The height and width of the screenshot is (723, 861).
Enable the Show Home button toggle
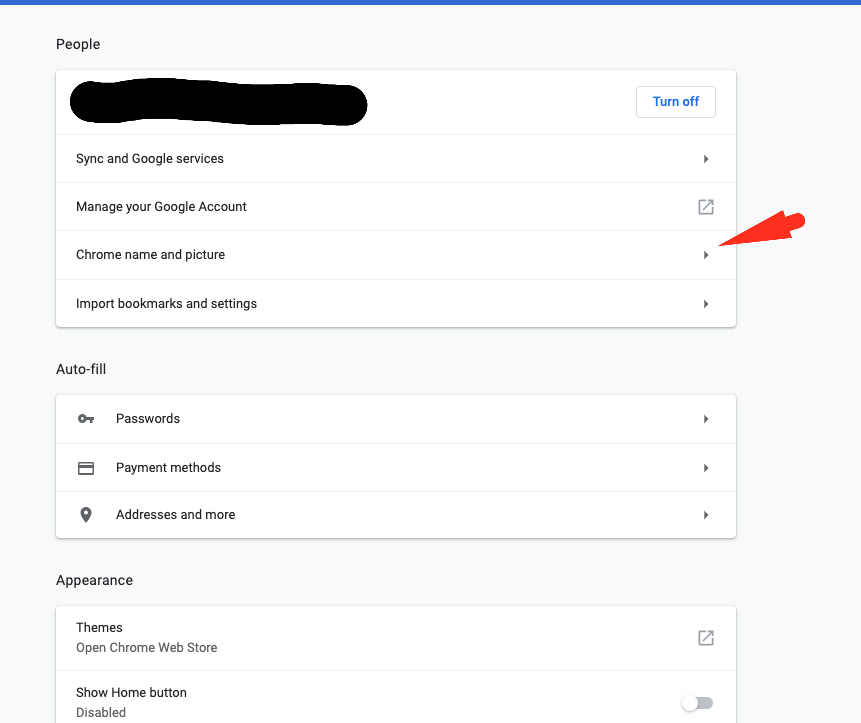click(x=697, y=703)
